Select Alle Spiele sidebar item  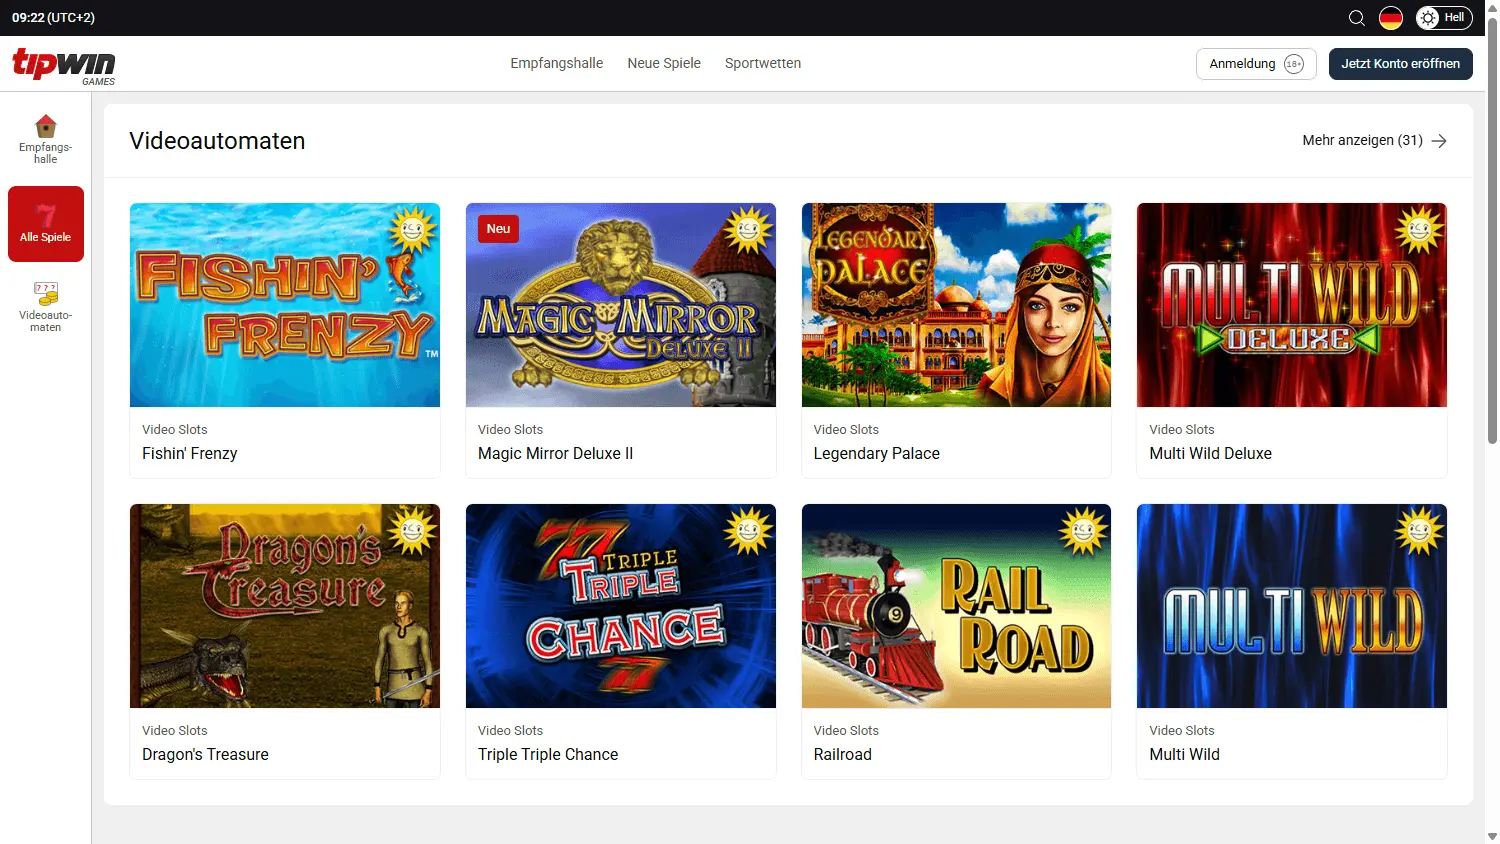tap(46, 224)
